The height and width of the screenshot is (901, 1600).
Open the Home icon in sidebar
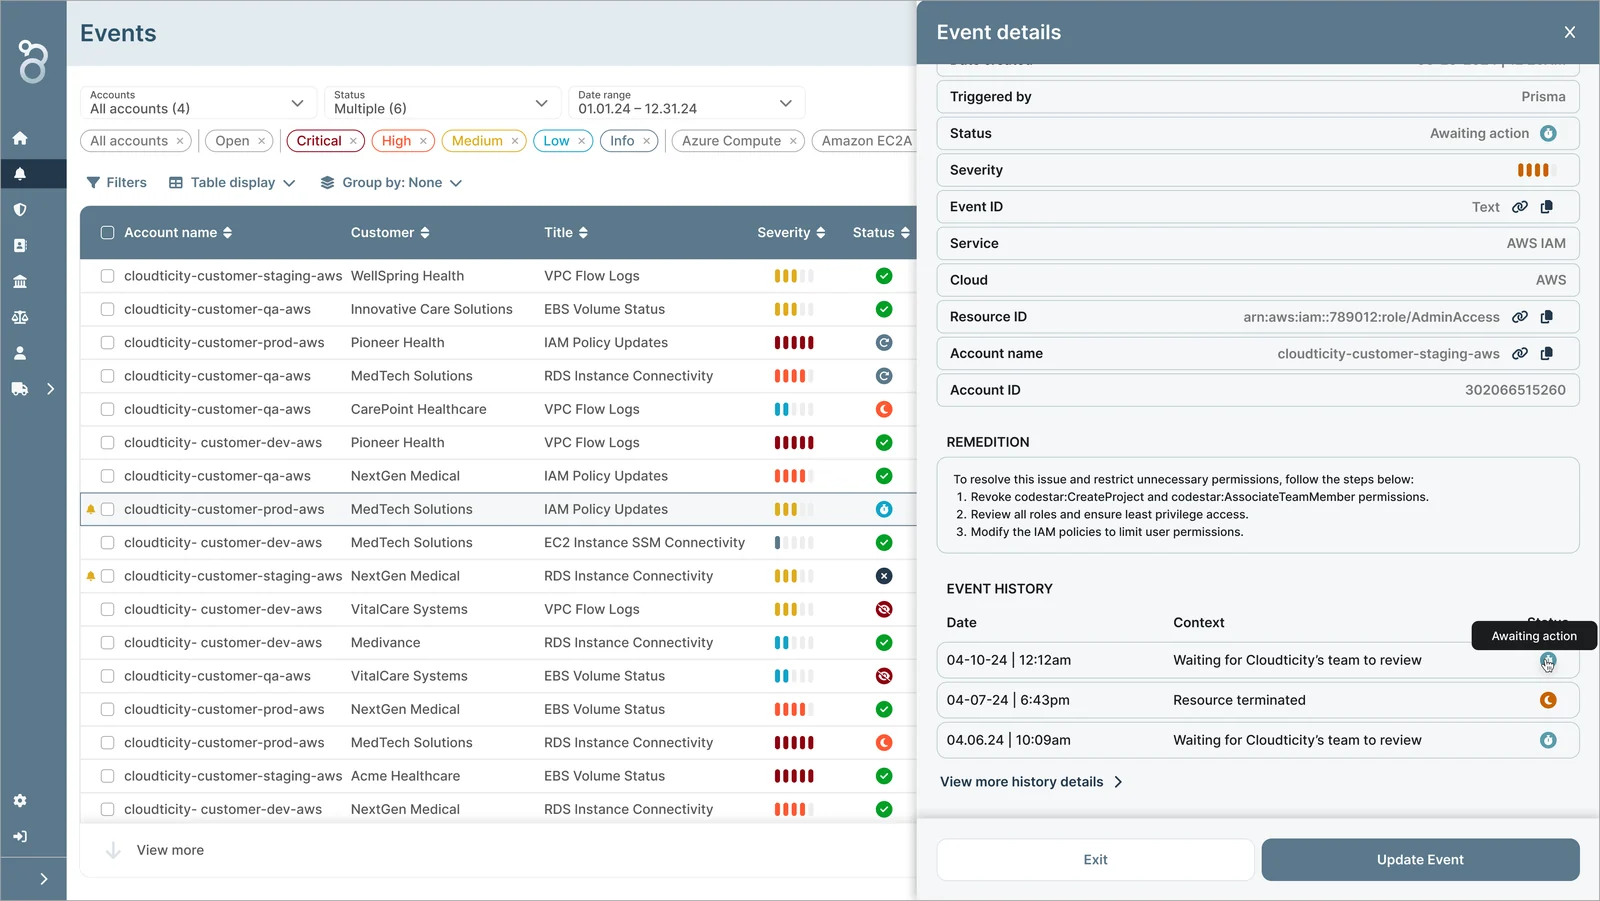[20, 138]
